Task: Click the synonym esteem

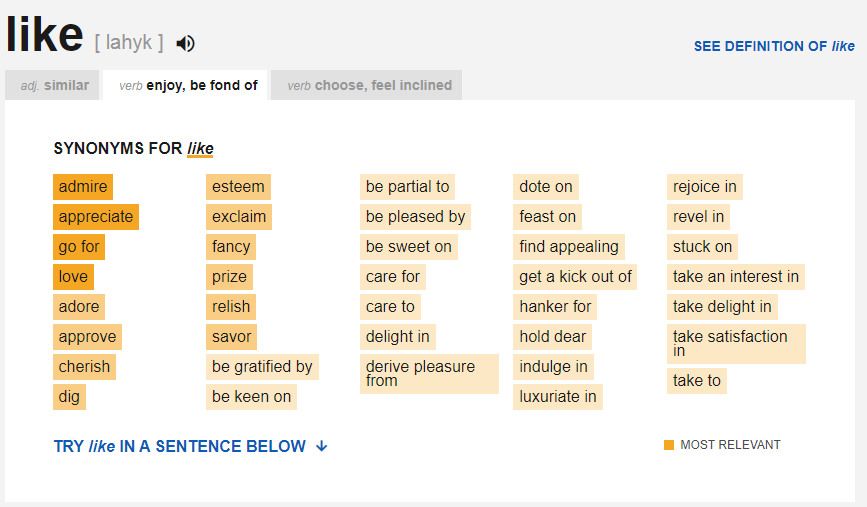Action: [x=238, y=187]
